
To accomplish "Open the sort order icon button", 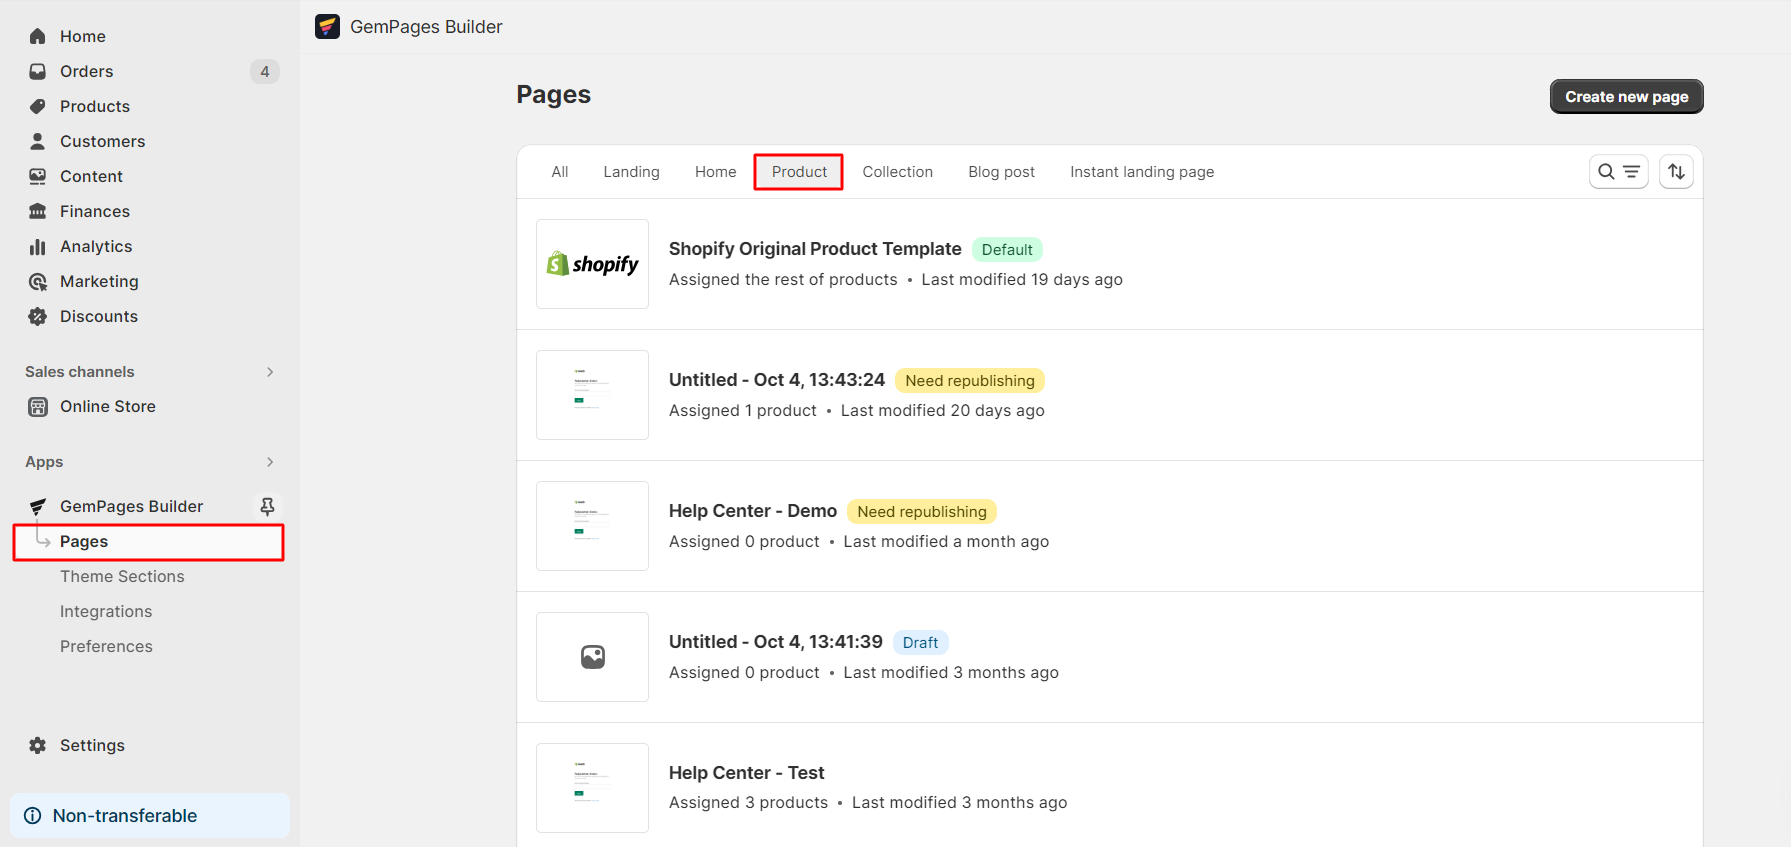I will point(1676,172).
